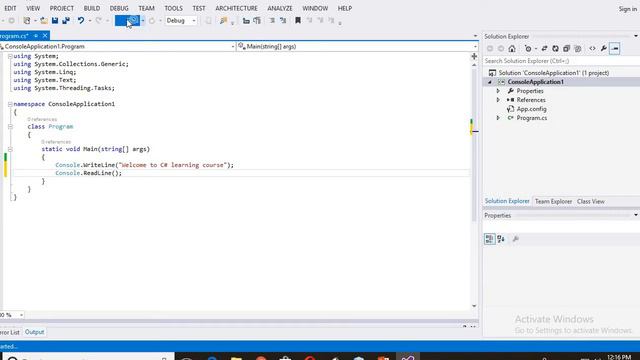The height and width of the screenshot is (360, 640).
Task: Click the Sign in link
Action: (x=627, y=9)
